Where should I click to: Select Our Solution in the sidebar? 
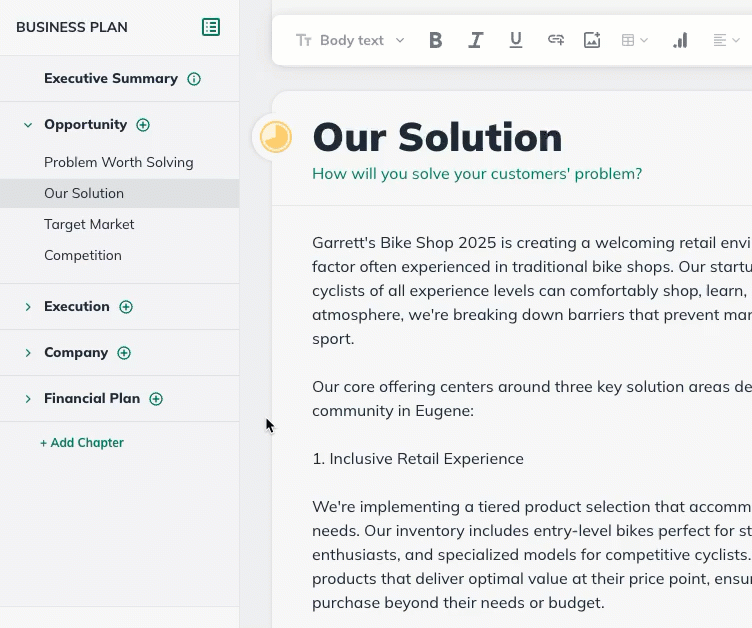coord(119,193)
